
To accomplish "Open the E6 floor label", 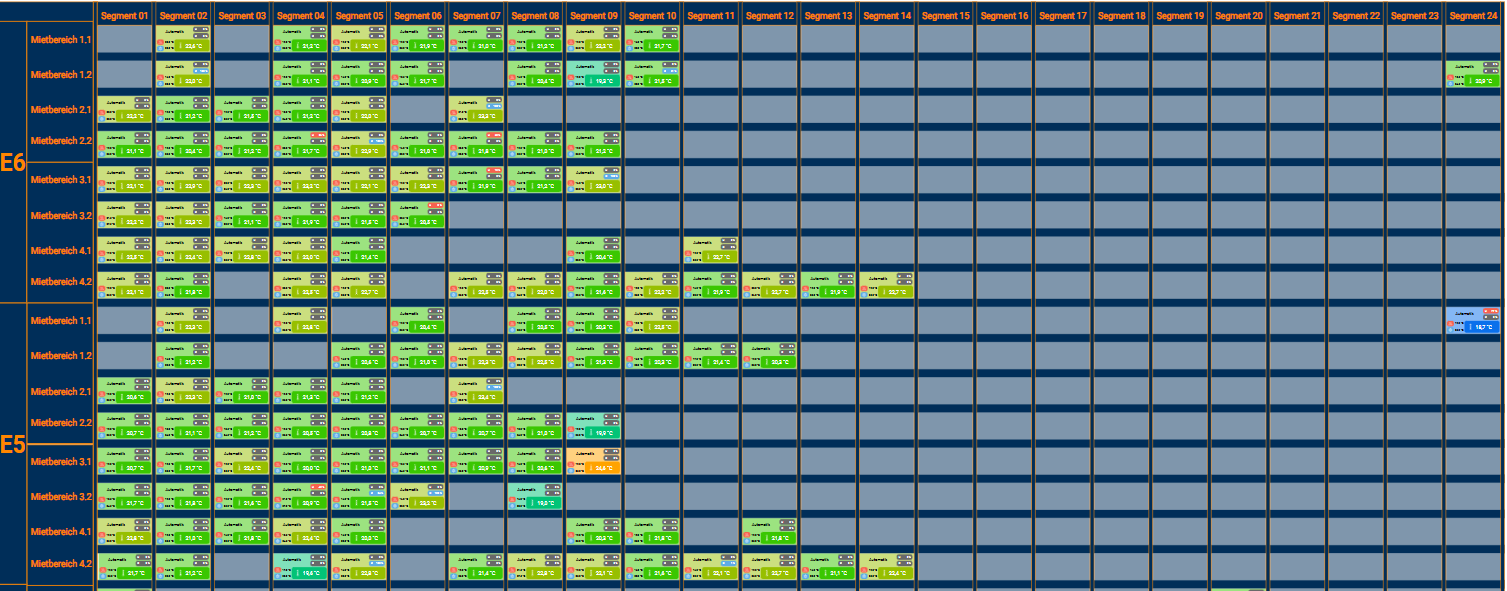I will pyautogui.click(x=13, y=163).
